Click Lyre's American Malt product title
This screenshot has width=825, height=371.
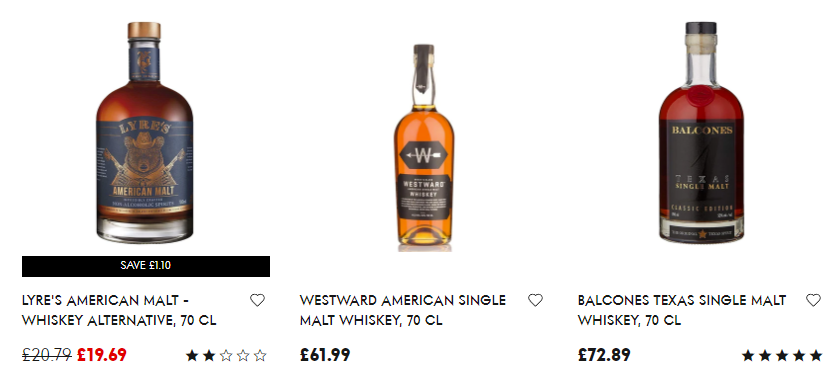[119, 310]
